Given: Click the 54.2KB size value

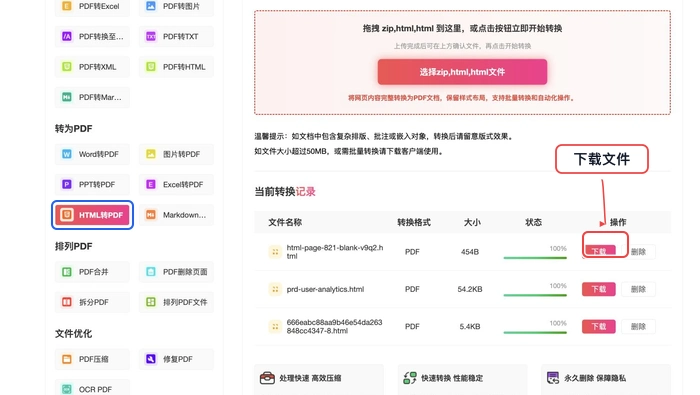Looking at the screenshot, I should coord(470,289).
